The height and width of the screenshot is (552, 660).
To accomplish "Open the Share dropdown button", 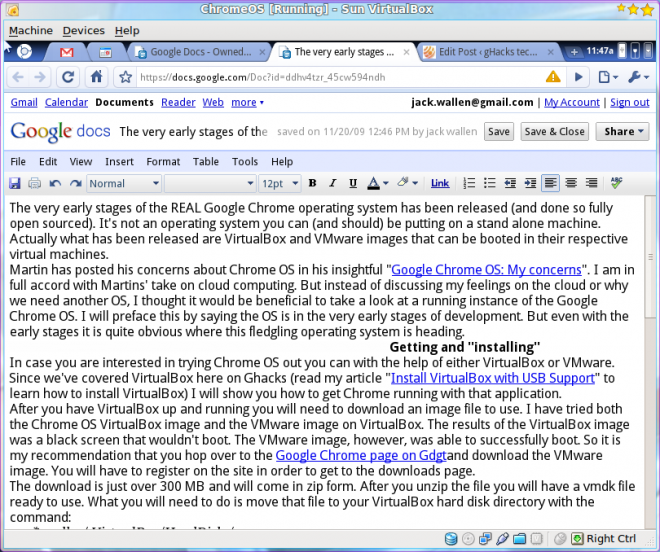I will (x=621, y=131).
